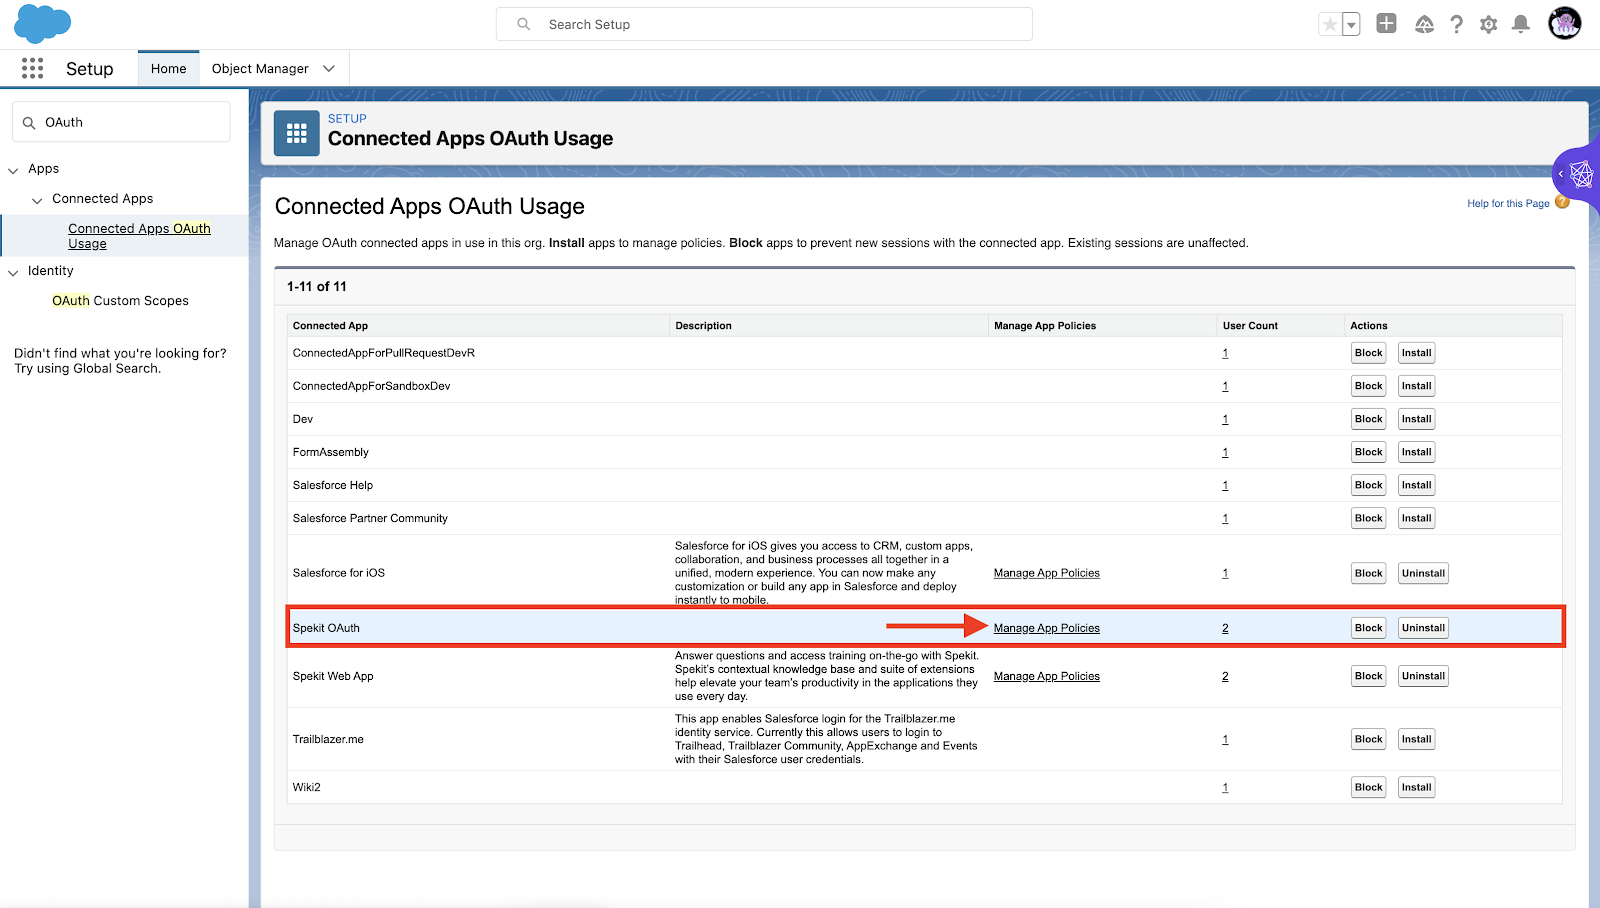The image size is (1600, 908).
Task: Uninstall the Spekit OAuth app
Action: (x=1423, y=628)
